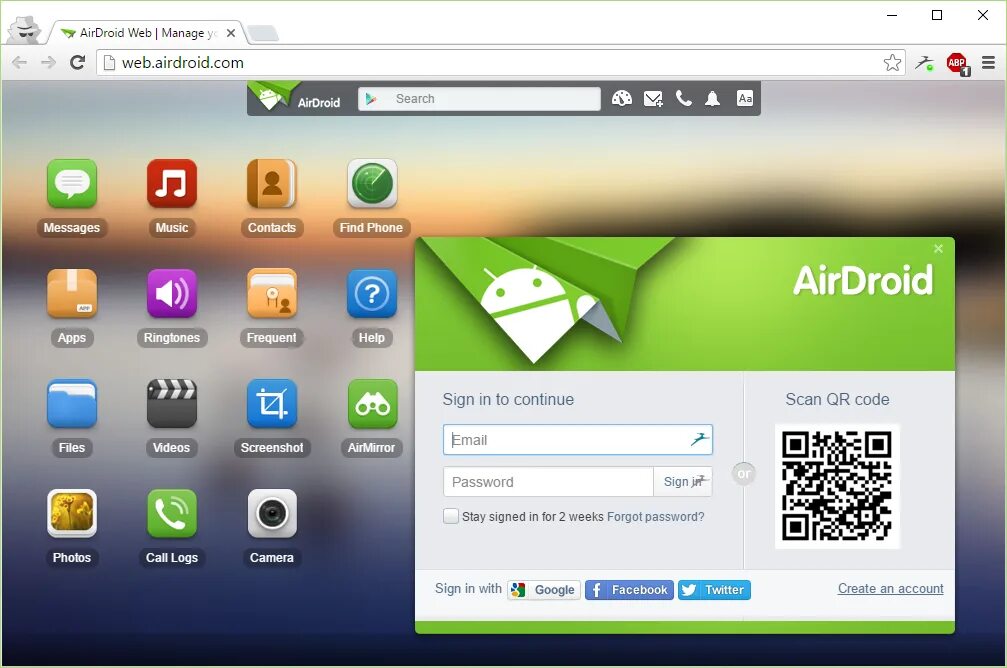
Task: Click the new message envelope icon in toolbar
Action: 653,98
